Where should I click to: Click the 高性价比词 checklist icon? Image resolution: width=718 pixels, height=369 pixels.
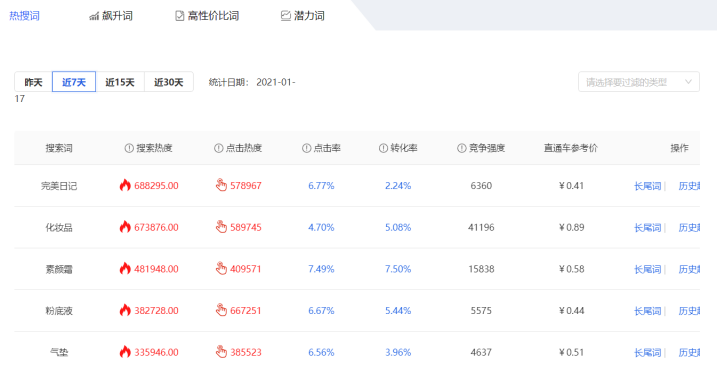click(180, 16)
